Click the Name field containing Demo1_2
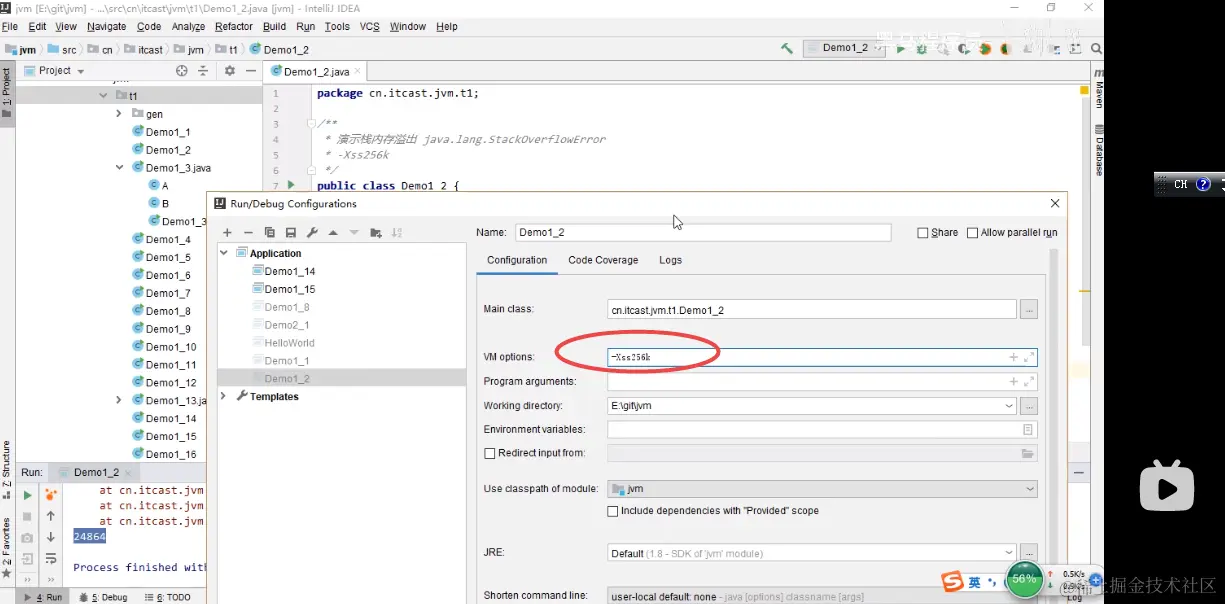The height and width of the screenshot is (604, 1225). (703, 232)
